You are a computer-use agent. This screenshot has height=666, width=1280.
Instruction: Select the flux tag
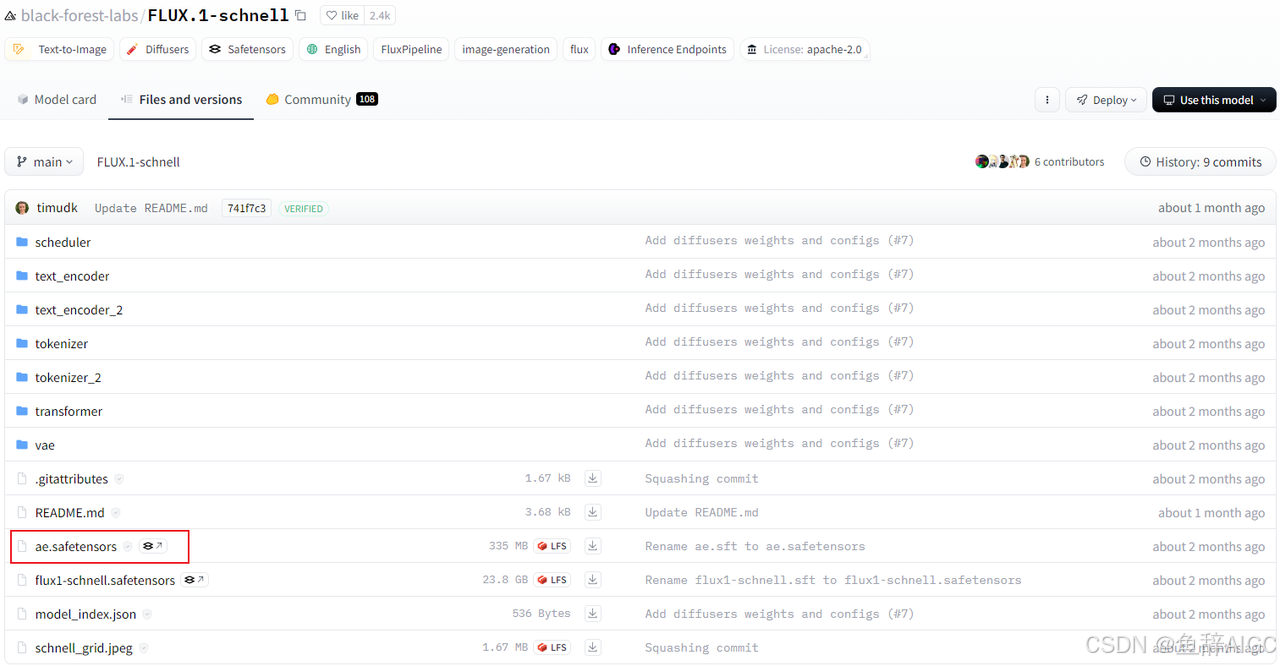(x=579, y=49)
